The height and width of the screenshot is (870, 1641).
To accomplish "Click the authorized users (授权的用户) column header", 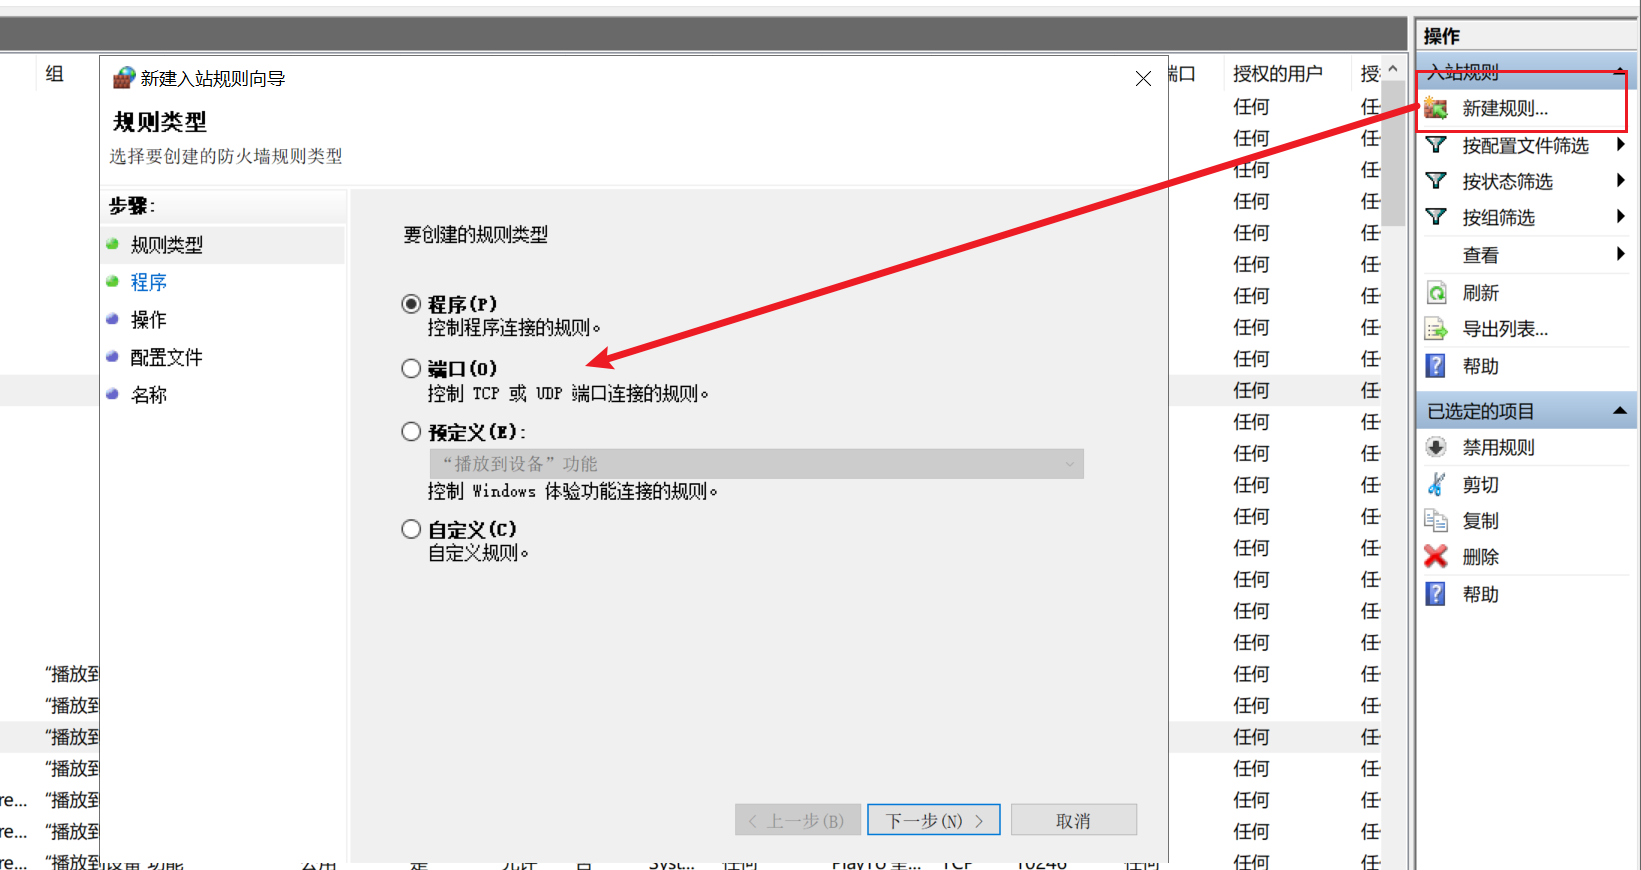I will point(1277,74).
